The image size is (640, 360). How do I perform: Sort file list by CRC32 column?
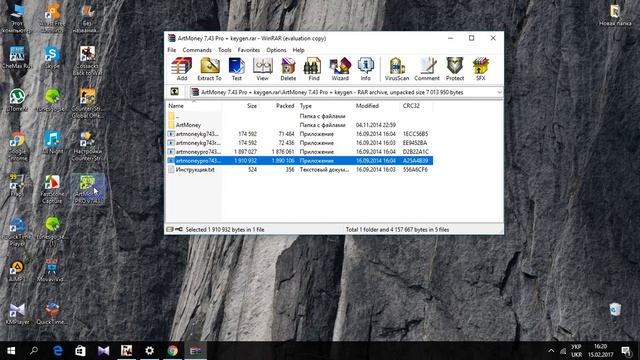coord(416,106)
